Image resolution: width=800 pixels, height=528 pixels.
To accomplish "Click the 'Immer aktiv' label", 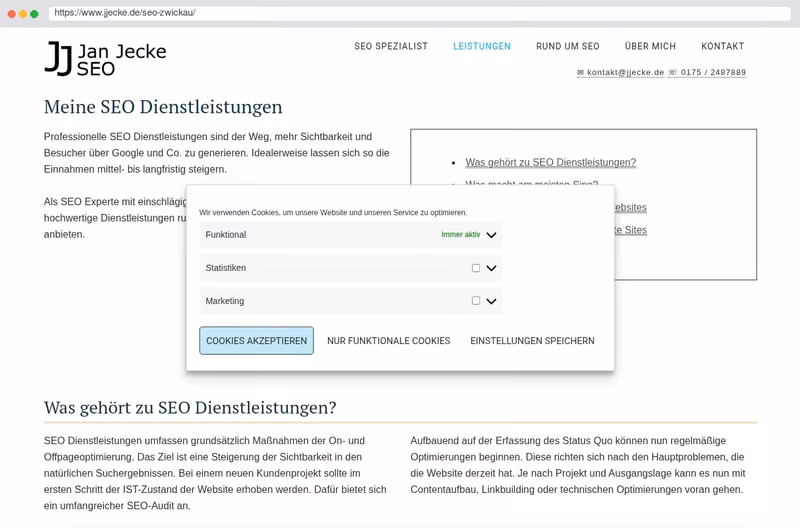I will [x=461, y=235].
